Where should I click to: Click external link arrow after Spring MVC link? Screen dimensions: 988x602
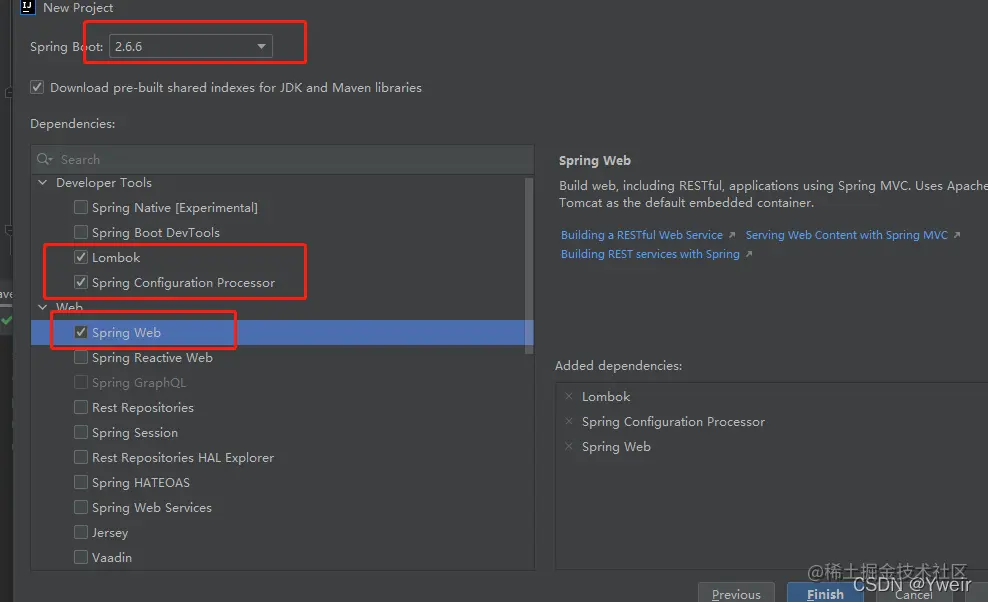click(x=956, y=235)
